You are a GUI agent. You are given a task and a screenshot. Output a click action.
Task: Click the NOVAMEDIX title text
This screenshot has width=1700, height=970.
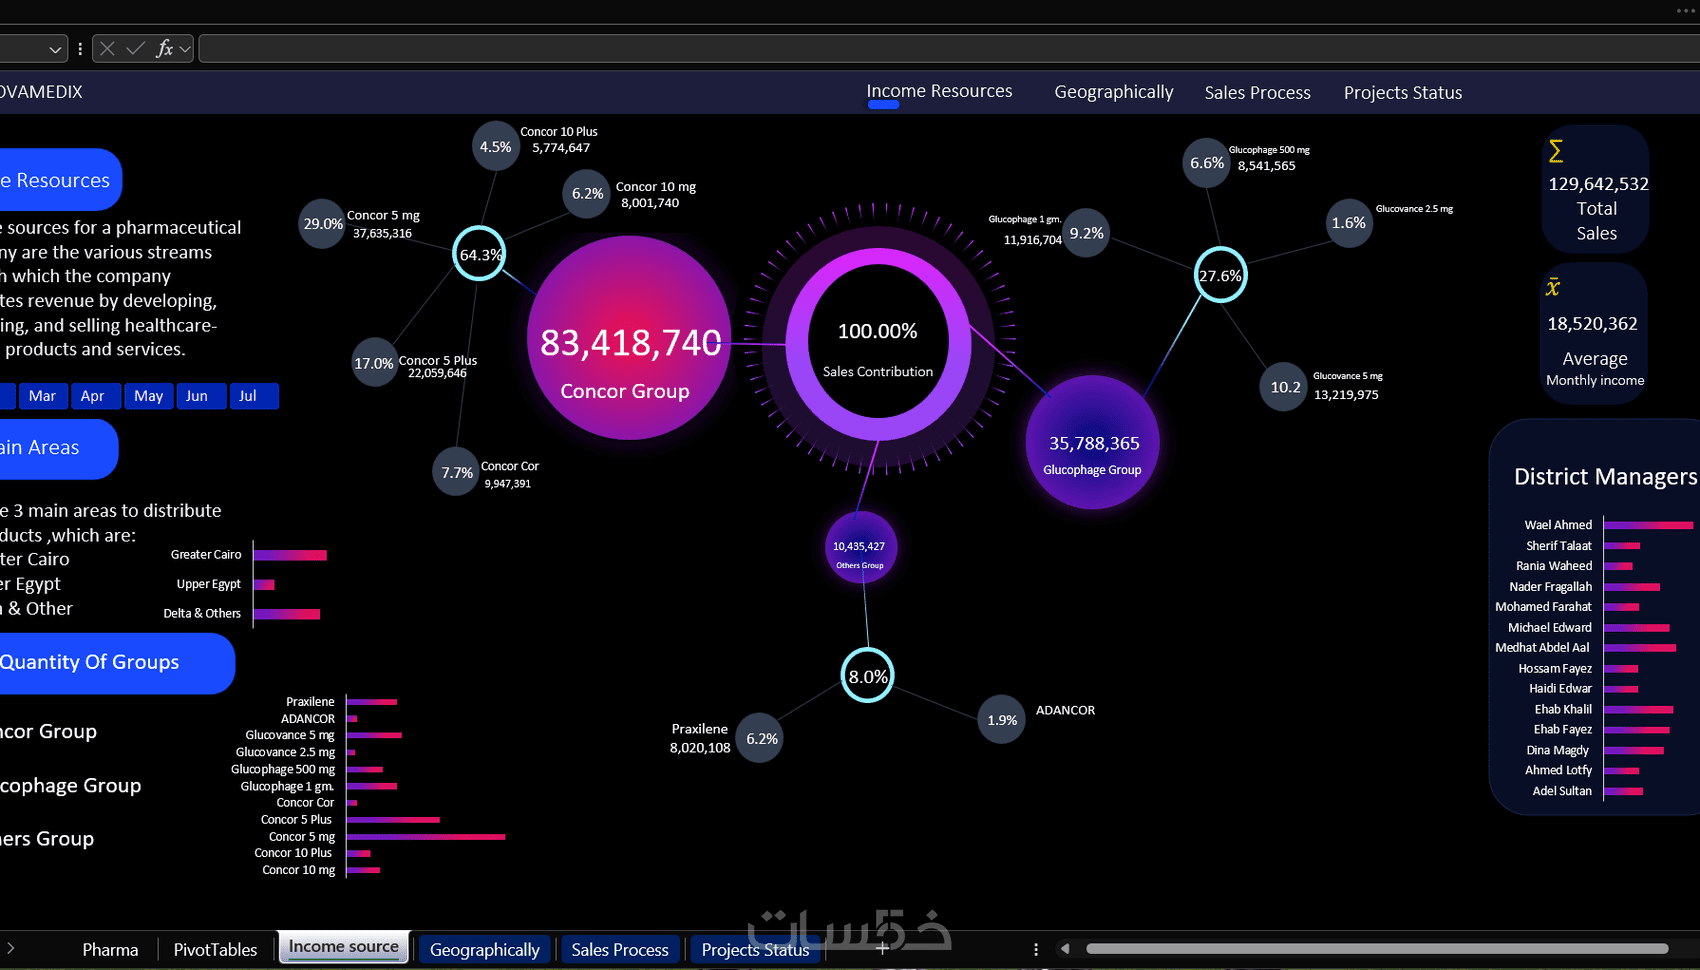41,92
